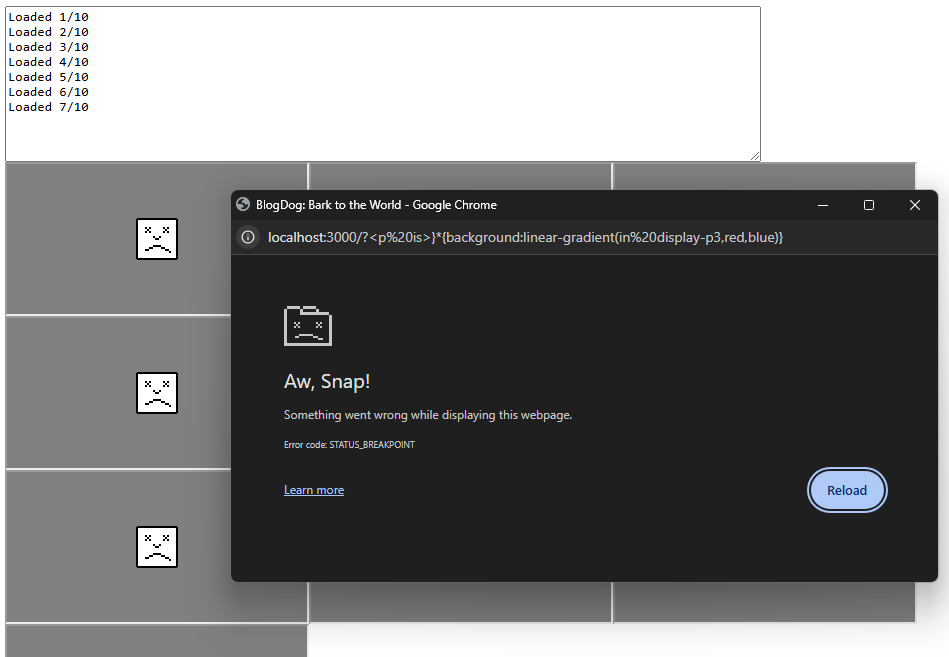Select the localhost URL in address bar
The width and height of the screenshot is (949, 657).
pos(525,237)
